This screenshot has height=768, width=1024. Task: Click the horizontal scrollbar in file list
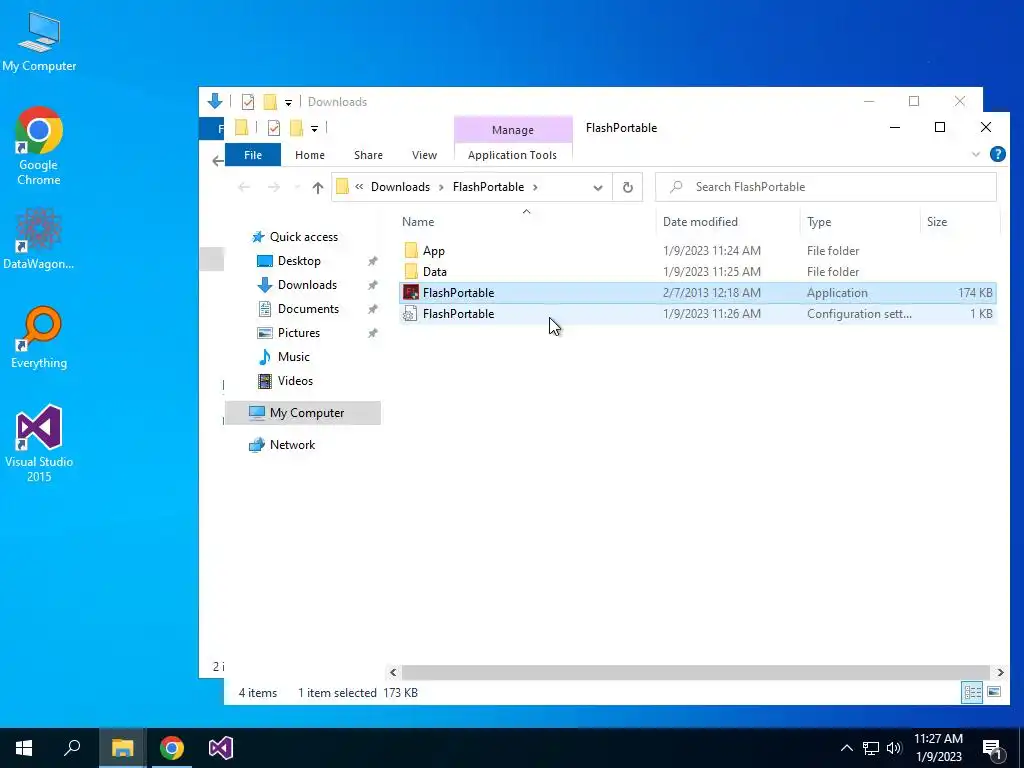[696, 672]
